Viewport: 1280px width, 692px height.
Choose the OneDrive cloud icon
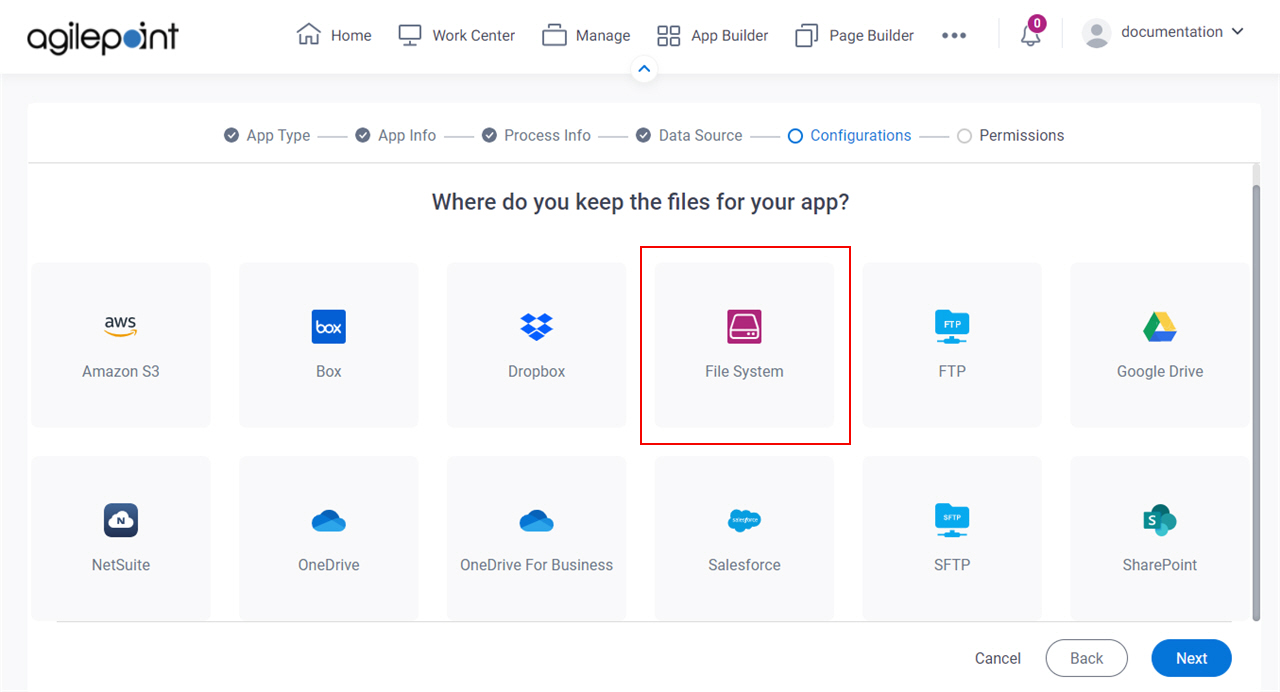[x=328, y=520]
